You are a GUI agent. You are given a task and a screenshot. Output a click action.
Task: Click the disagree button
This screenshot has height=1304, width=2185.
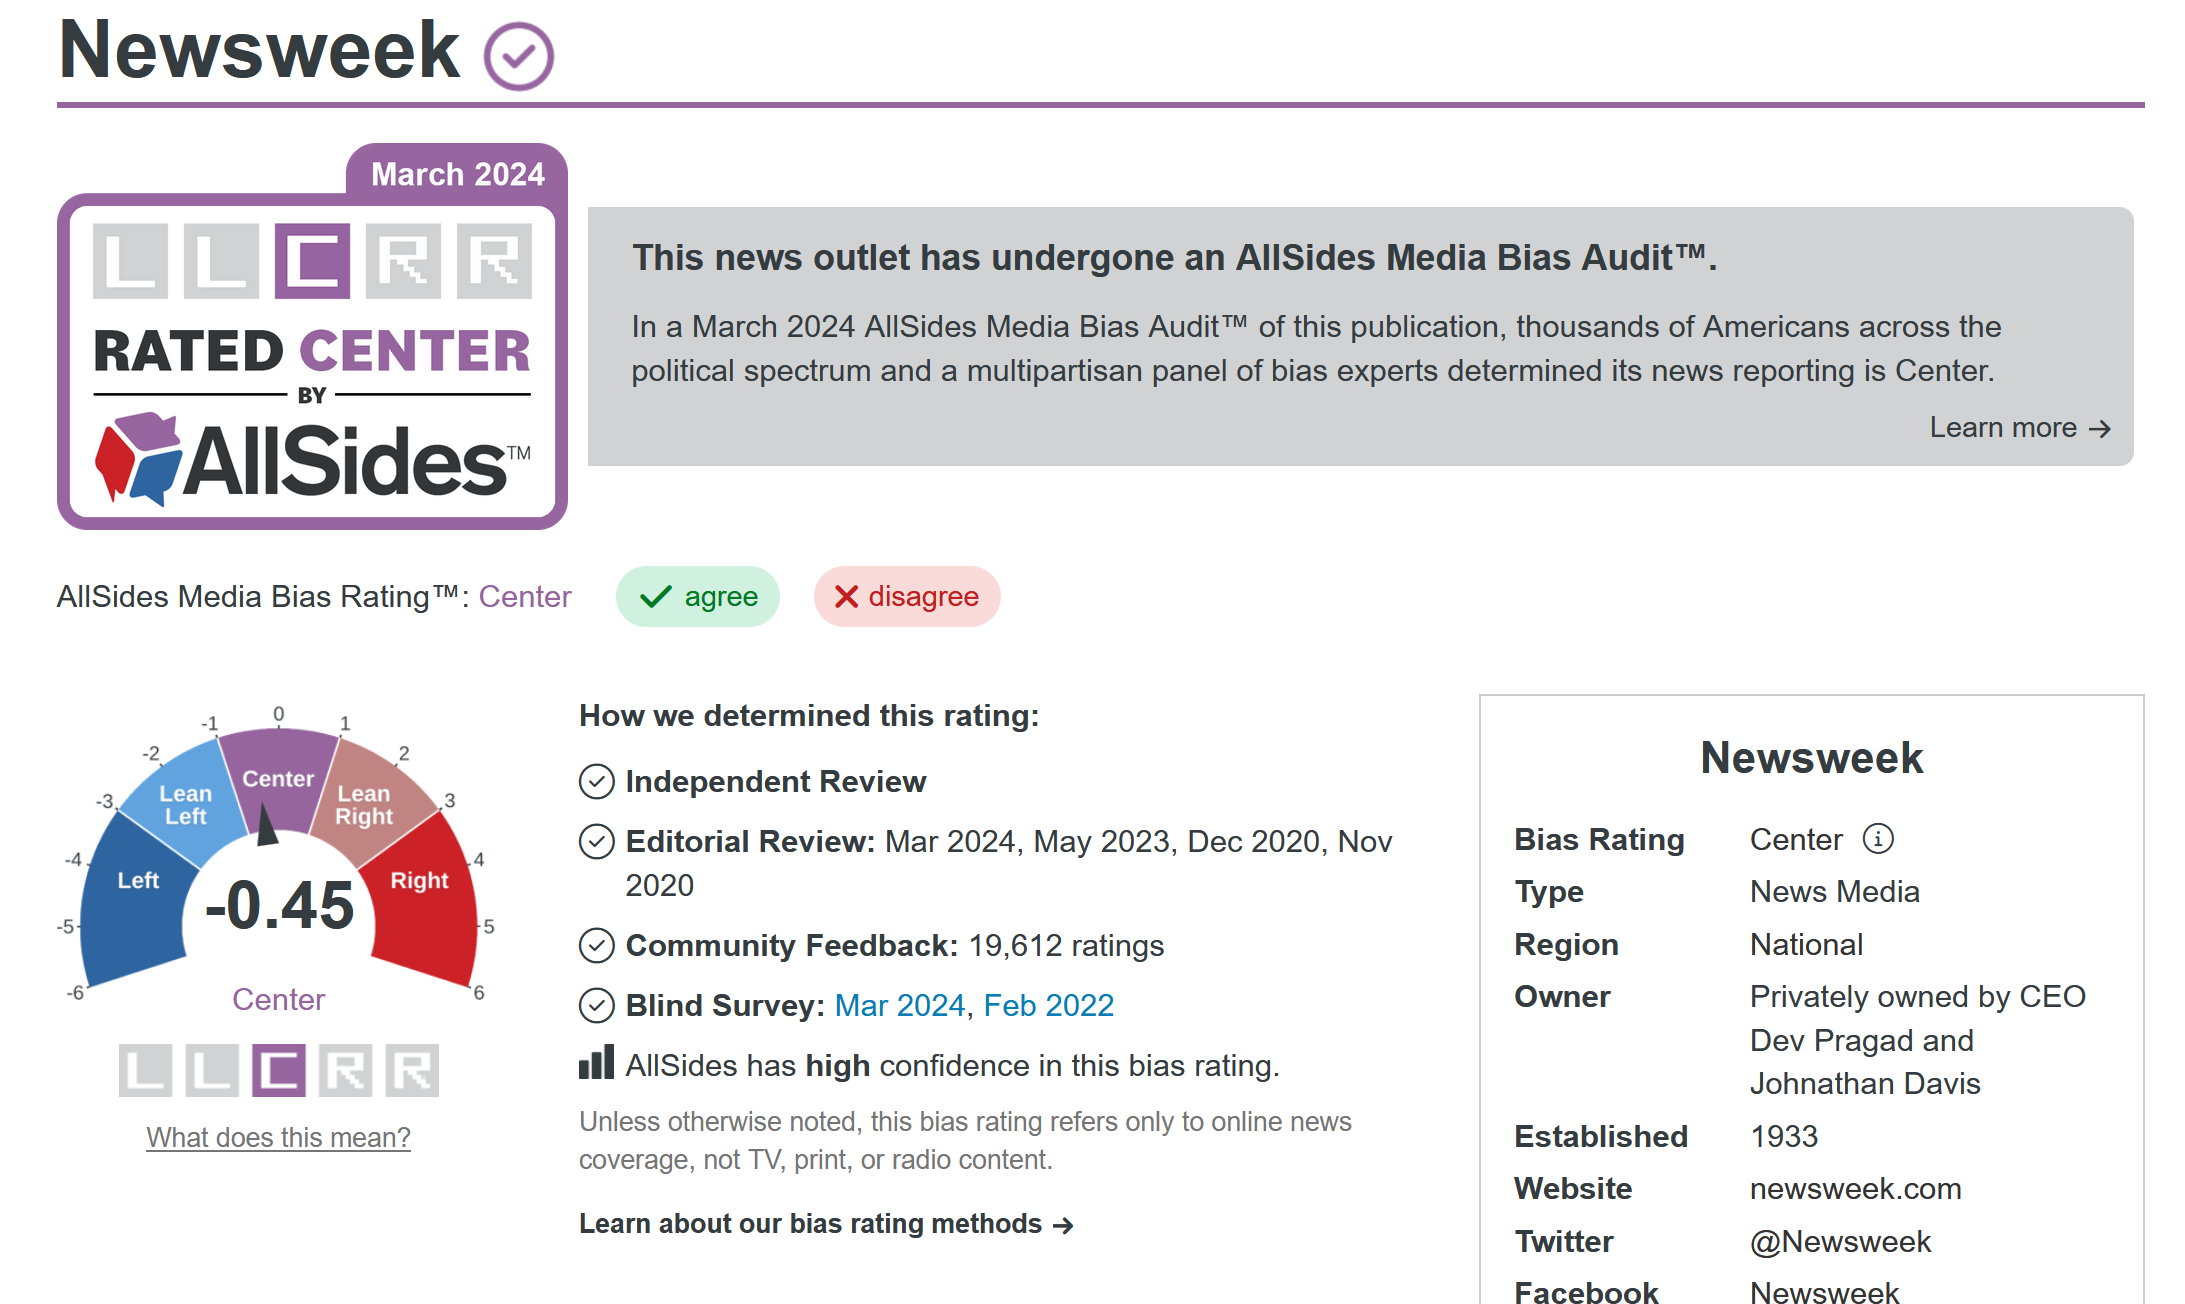(907, 597)
